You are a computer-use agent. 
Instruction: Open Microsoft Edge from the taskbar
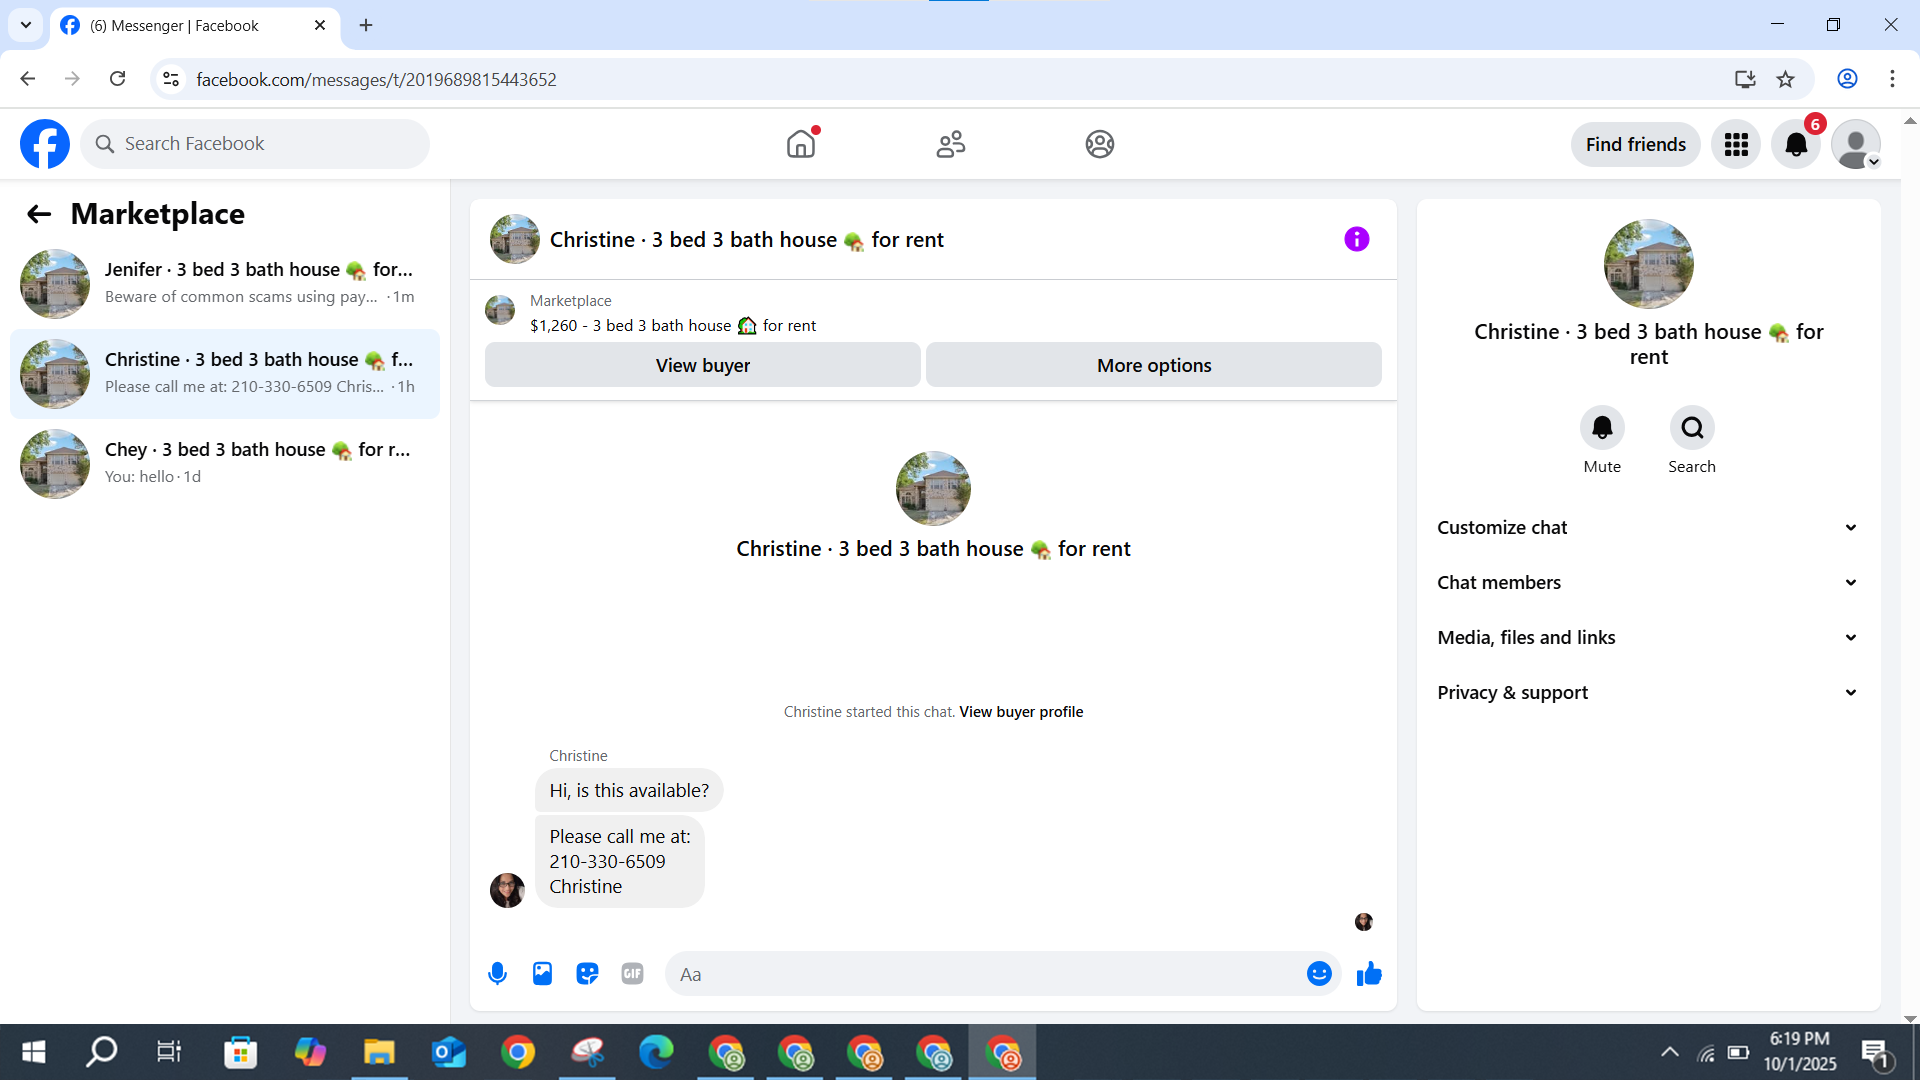(656, 1052)
